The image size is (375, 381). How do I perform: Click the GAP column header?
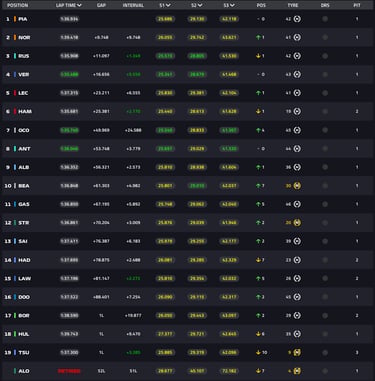(101, 5)
